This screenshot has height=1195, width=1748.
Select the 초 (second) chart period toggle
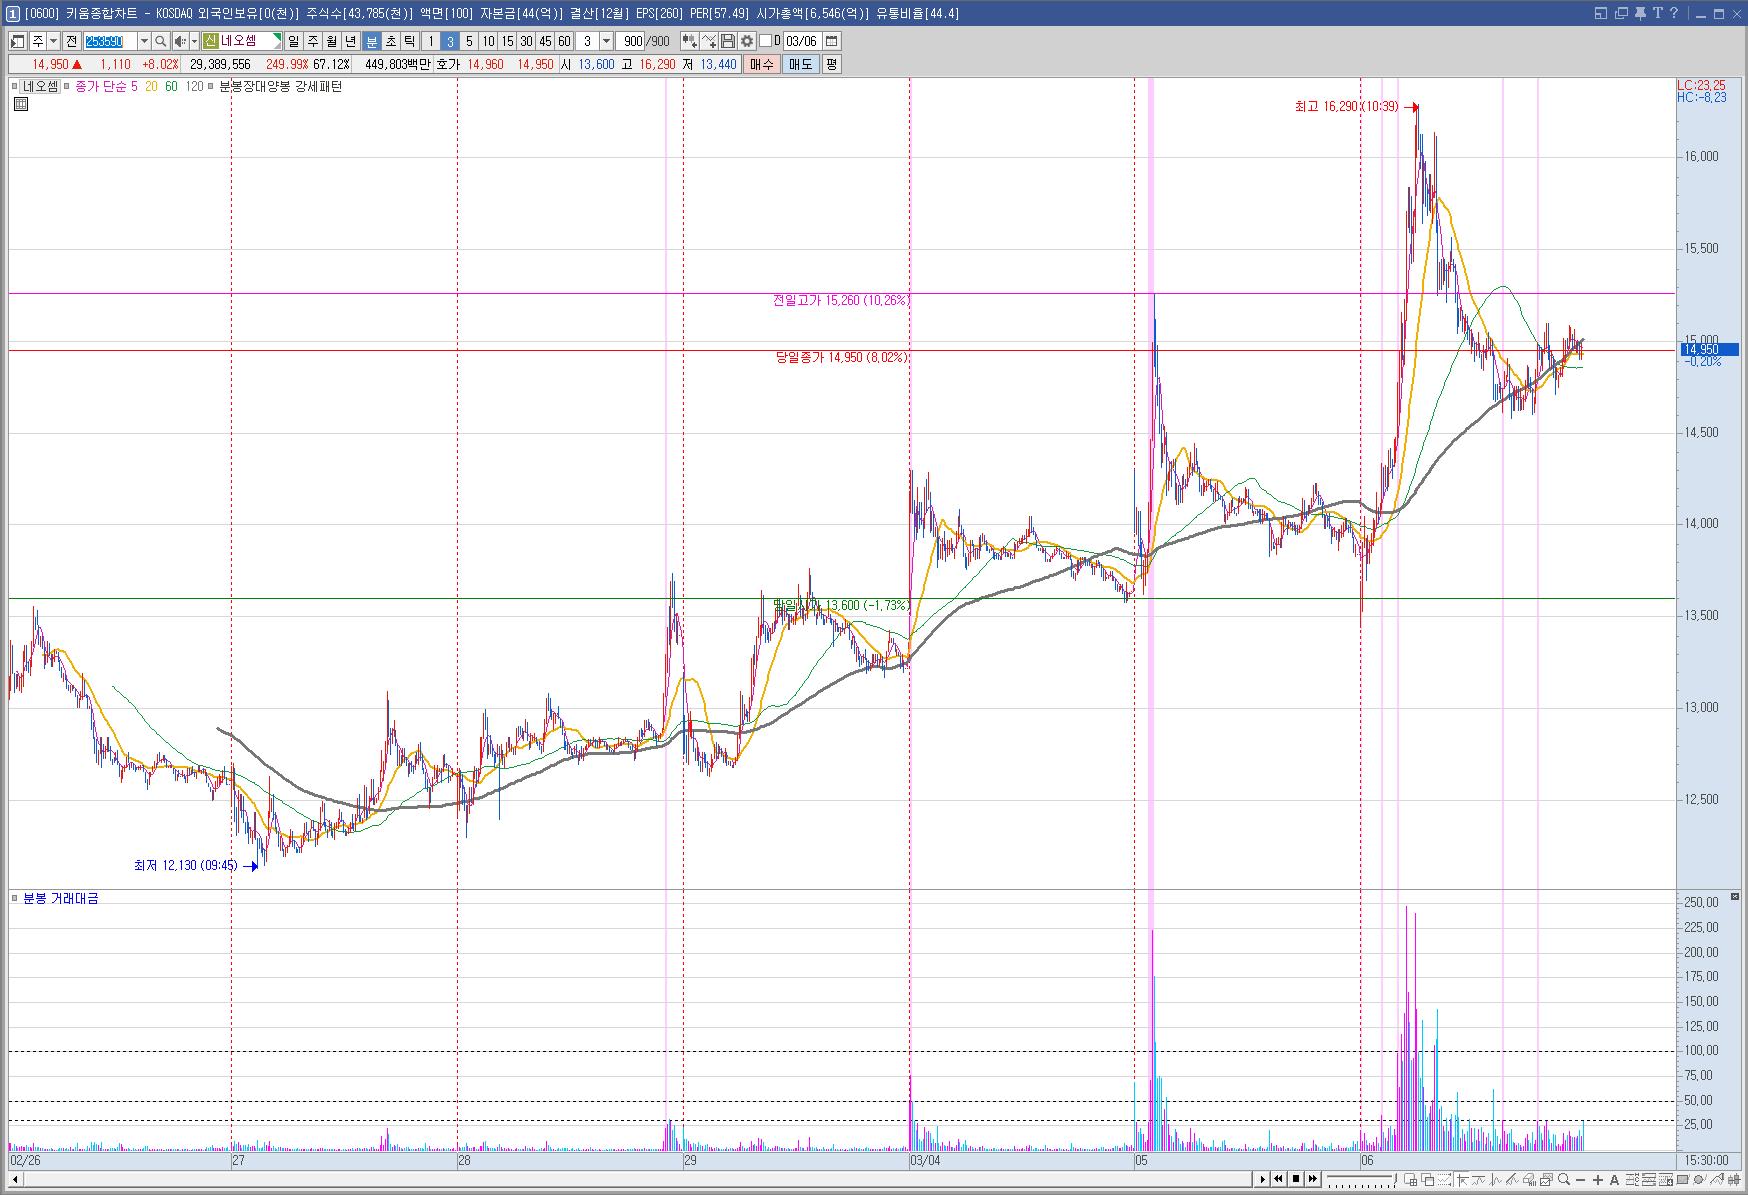390,41
